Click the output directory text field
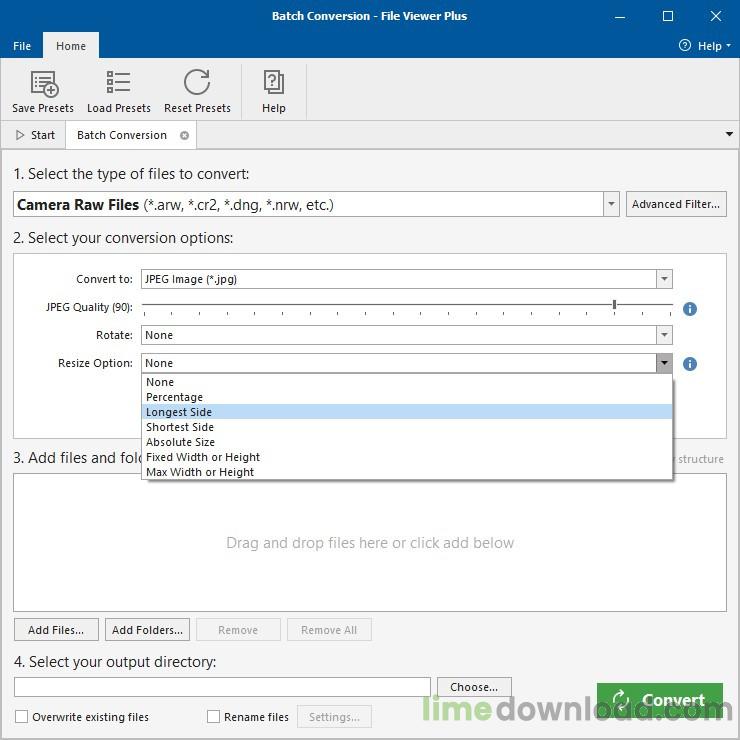 222,687
